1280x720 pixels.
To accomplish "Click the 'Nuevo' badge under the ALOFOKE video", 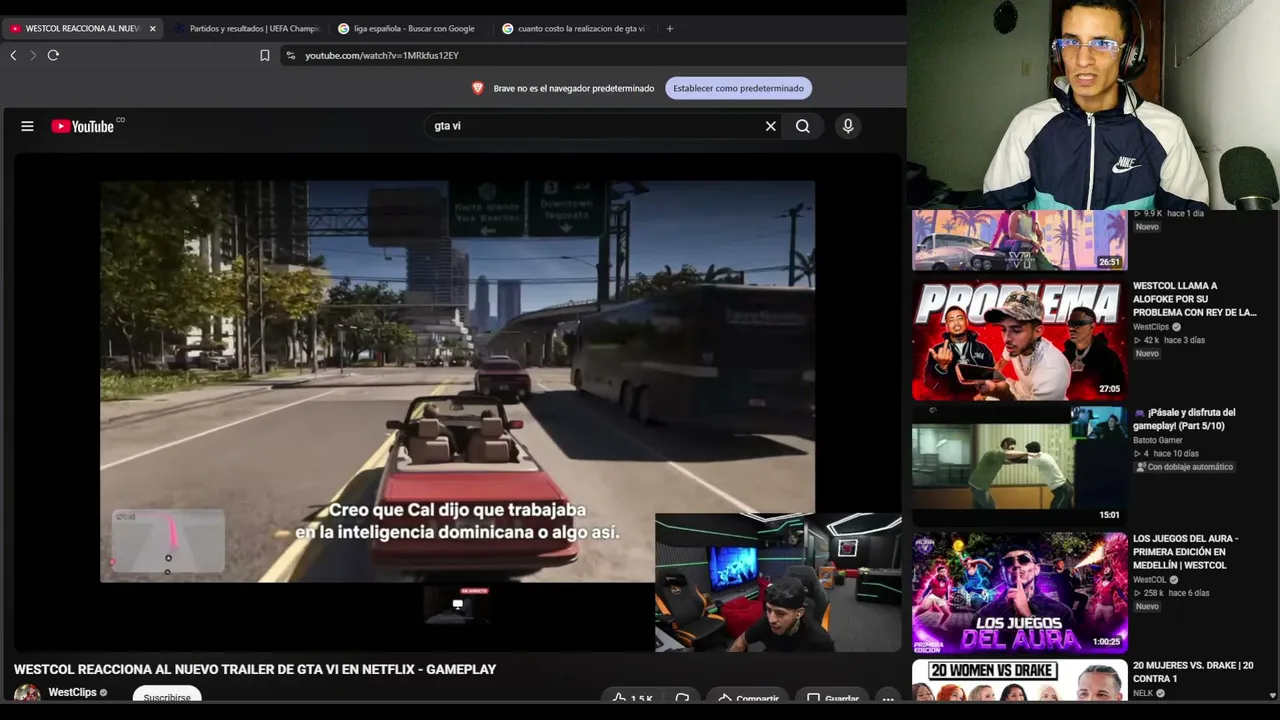I will pos(1147,354).
